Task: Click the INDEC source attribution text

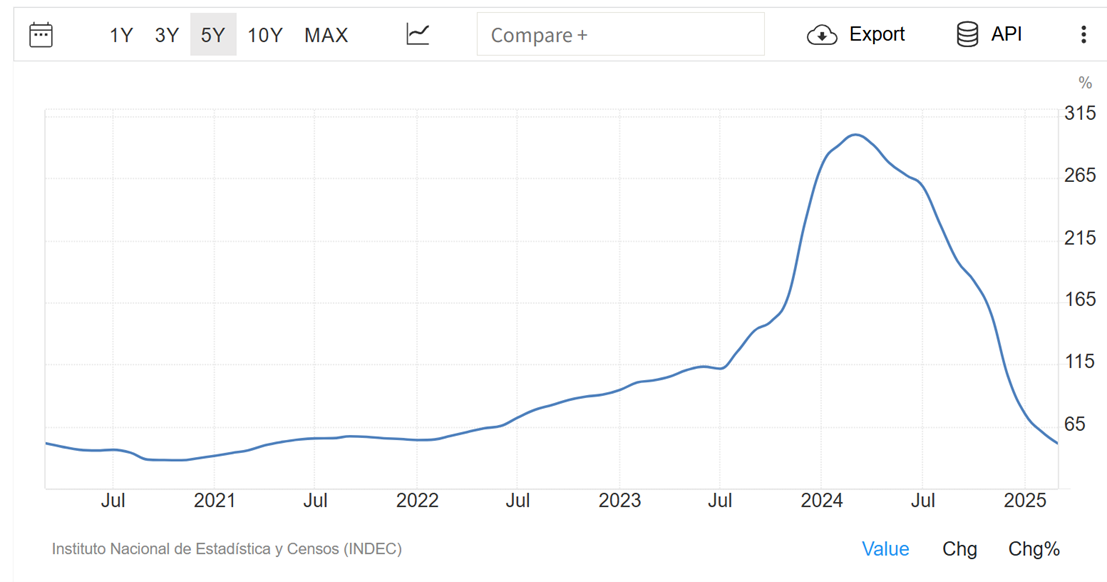Action: point(227,549)
